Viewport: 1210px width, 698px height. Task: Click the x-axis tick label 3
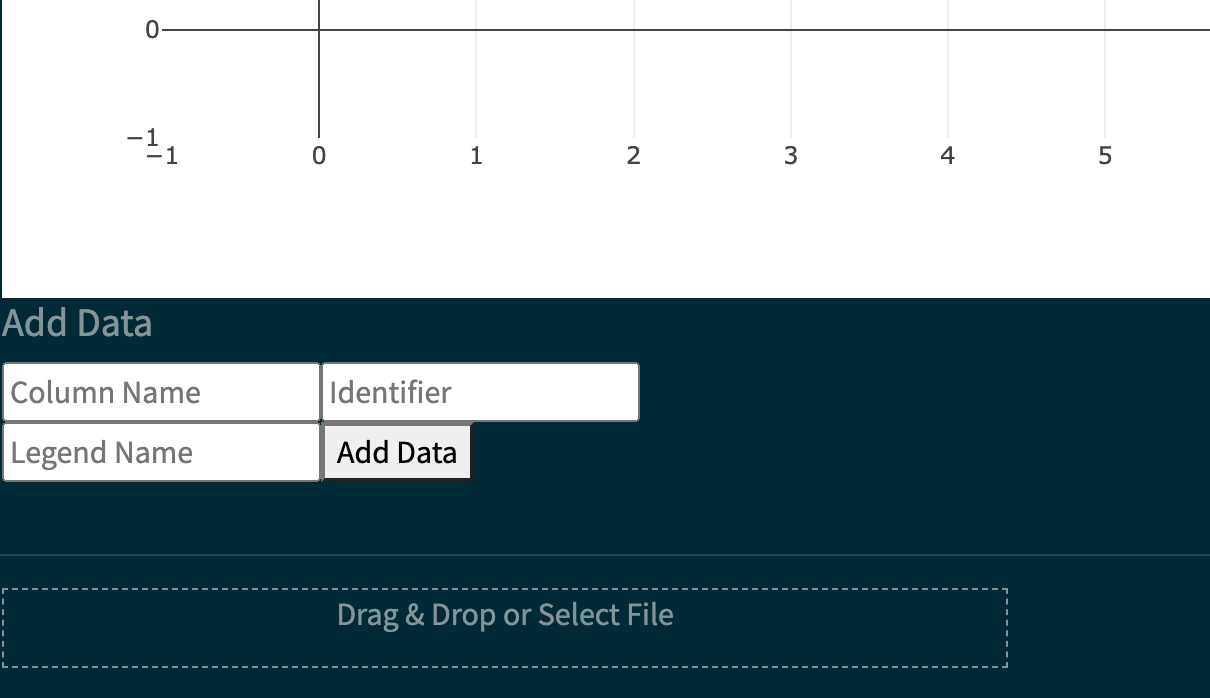tap(790, 156)
